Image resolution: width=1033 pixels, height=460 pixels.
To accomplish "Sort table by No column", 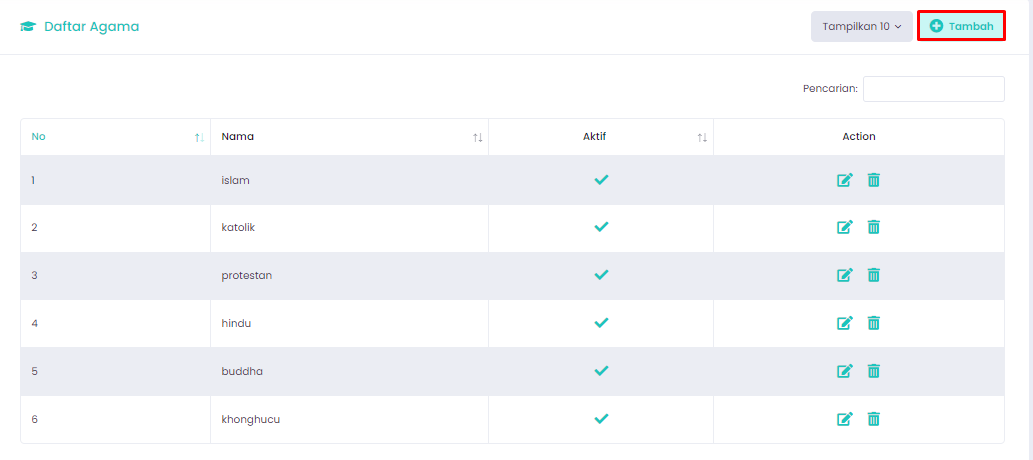I will tap(116, 137).
